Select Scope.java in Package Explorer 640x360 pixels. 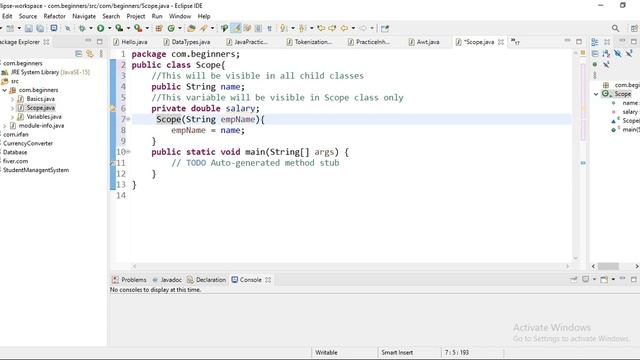(40, 108)
